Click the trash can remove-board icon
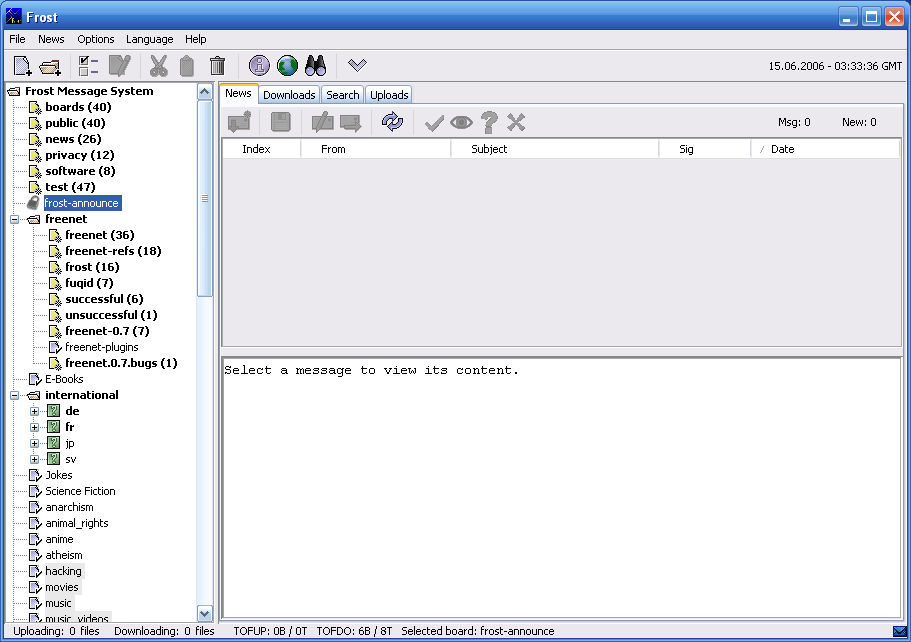Screen dimensions: 911x642 217,66
